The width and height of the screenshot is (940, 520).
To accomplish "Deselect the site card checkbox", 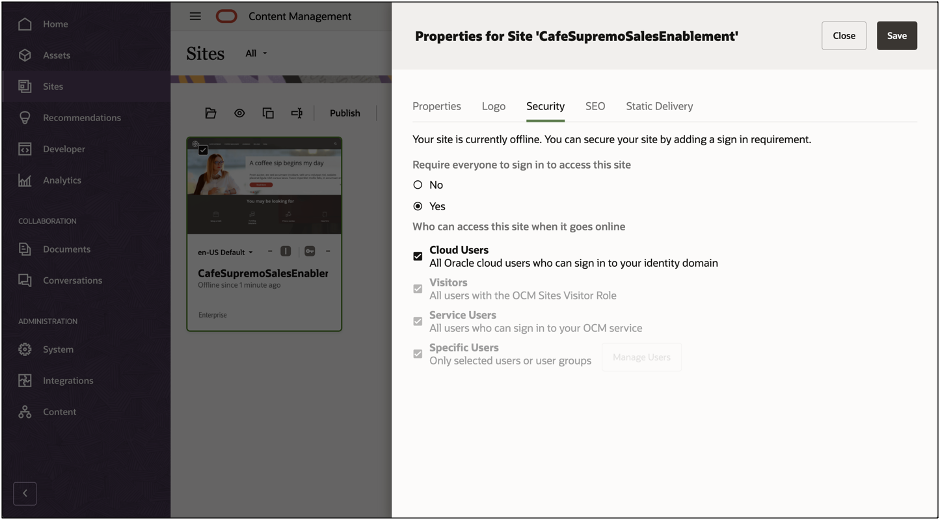I will 203,150.
